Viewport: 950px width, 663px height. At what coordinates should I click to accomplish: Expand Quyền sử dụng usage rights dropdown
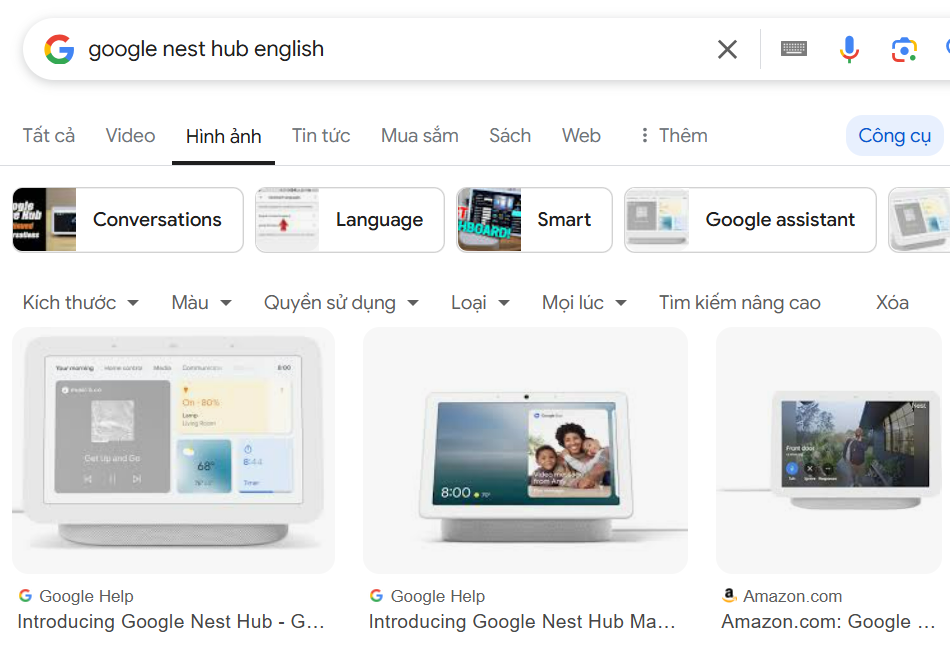point(340,302)
